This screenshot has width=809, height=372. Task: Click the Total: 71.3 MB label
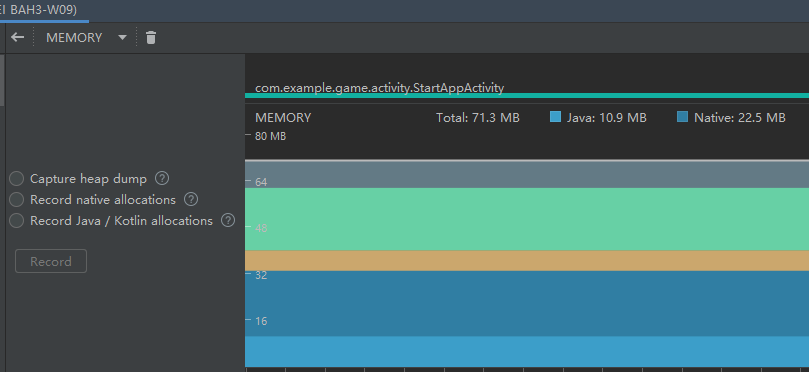pyautogui.click(x=478, y=118)
